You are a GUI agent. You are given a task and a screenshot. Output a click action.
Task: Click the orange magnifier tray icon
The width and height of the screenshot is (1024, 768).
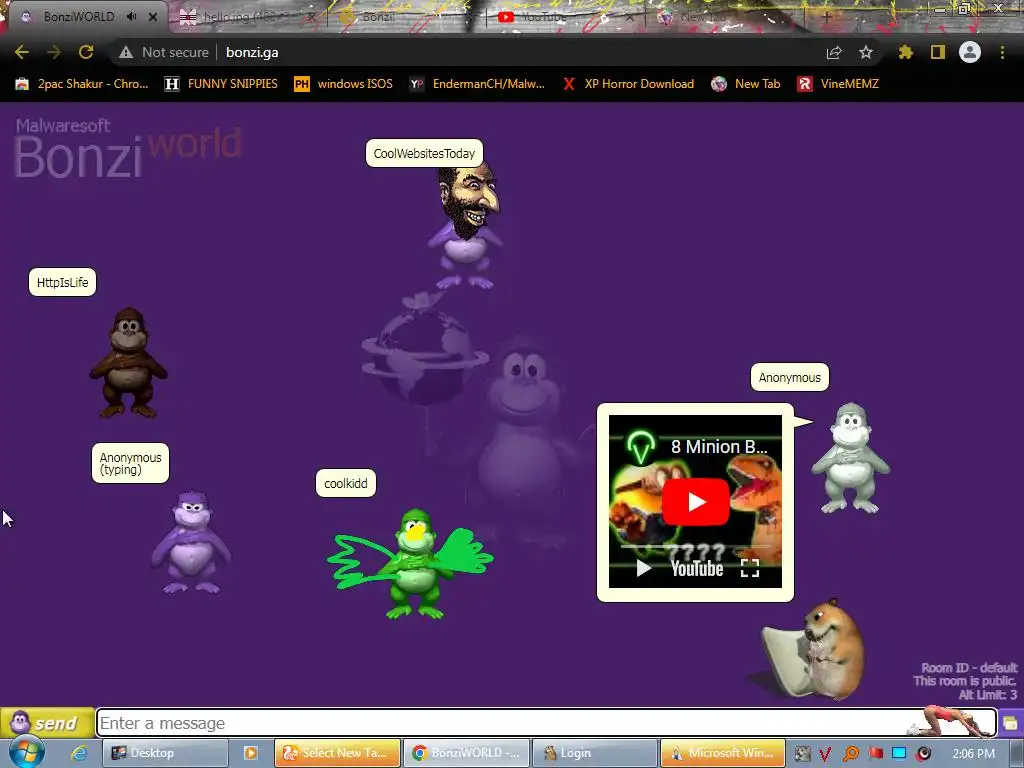click(x=850, y=754)
